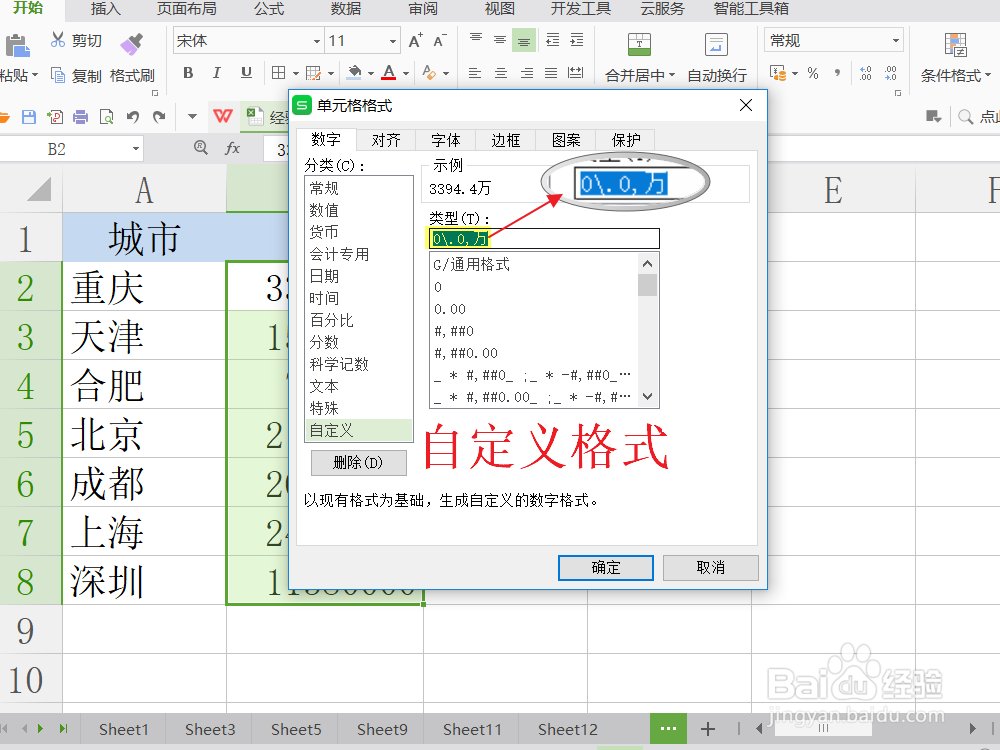Screen dimensions: 1000x750
Task: Click the fx insert function icon
Action: 232,149
